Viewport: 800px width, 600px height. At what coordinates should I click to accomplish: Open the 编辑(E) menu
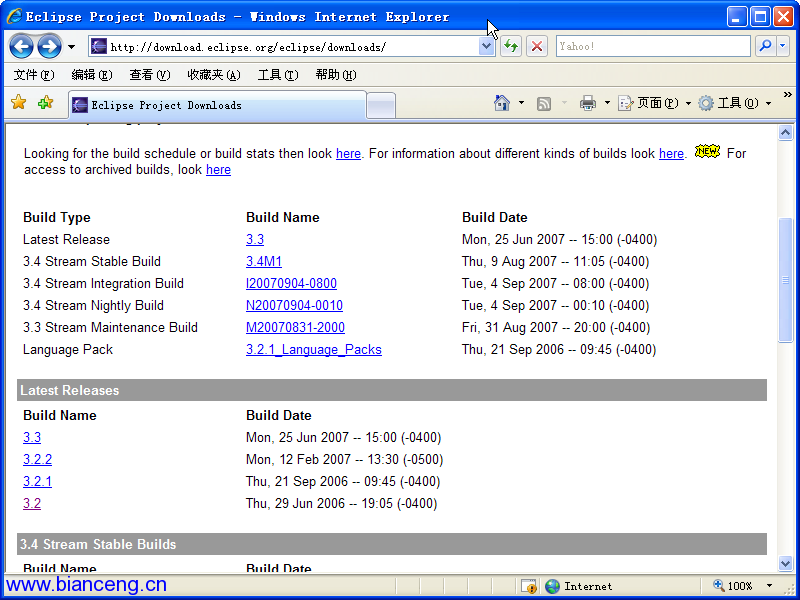(92, 75)
